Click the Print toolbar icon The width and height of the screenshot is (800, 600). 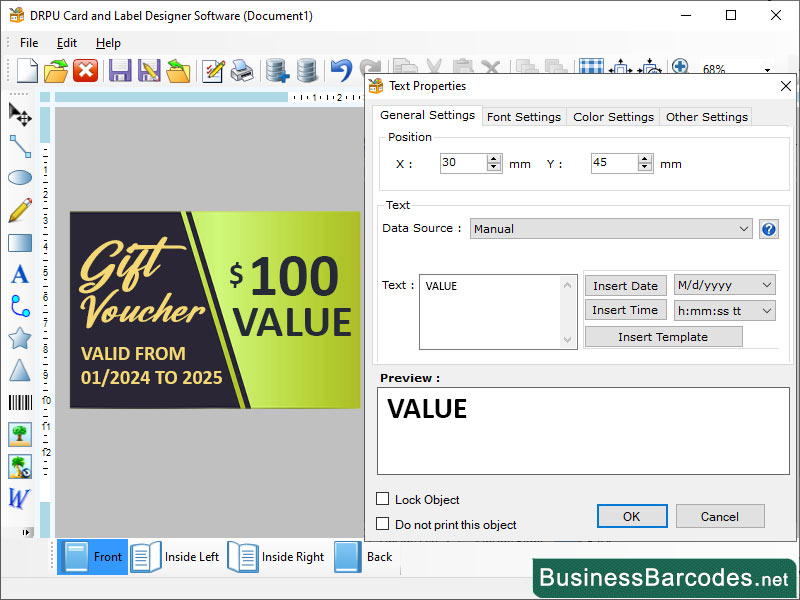pos(244,70)
